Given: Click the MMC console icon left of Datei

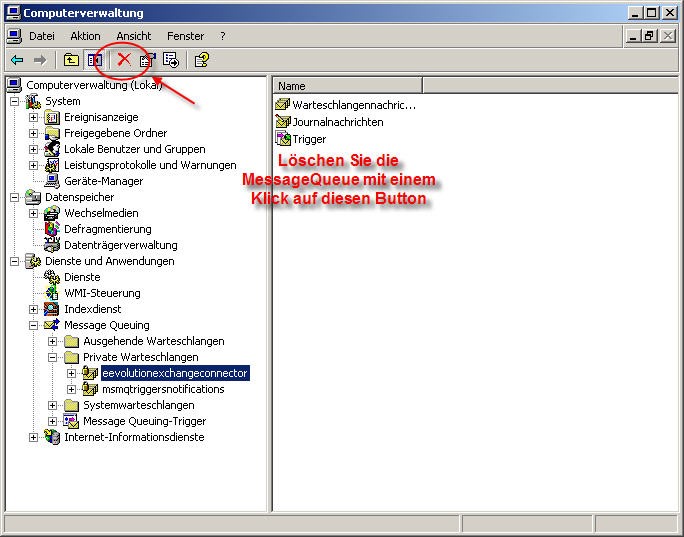Looking at the screenshot, I should click(x=14, y=36).
